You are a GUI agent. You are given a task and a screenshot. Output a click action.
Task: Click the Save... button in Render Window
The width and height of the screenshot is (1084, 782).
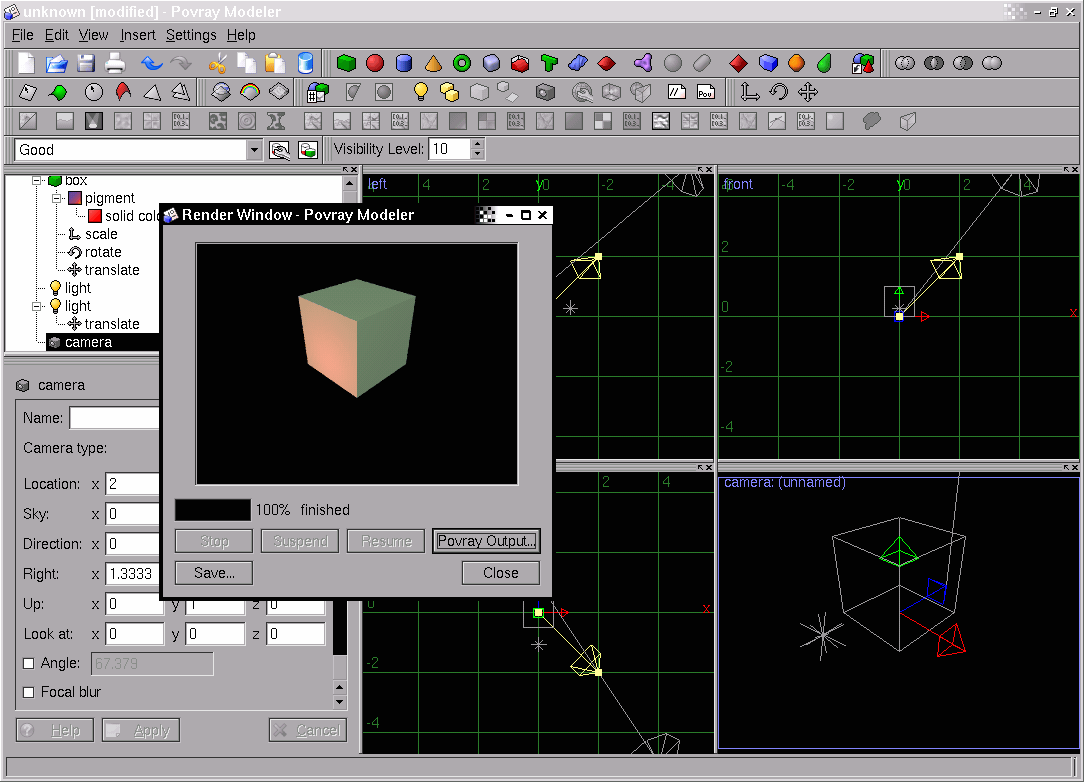(x=214, y=573)
